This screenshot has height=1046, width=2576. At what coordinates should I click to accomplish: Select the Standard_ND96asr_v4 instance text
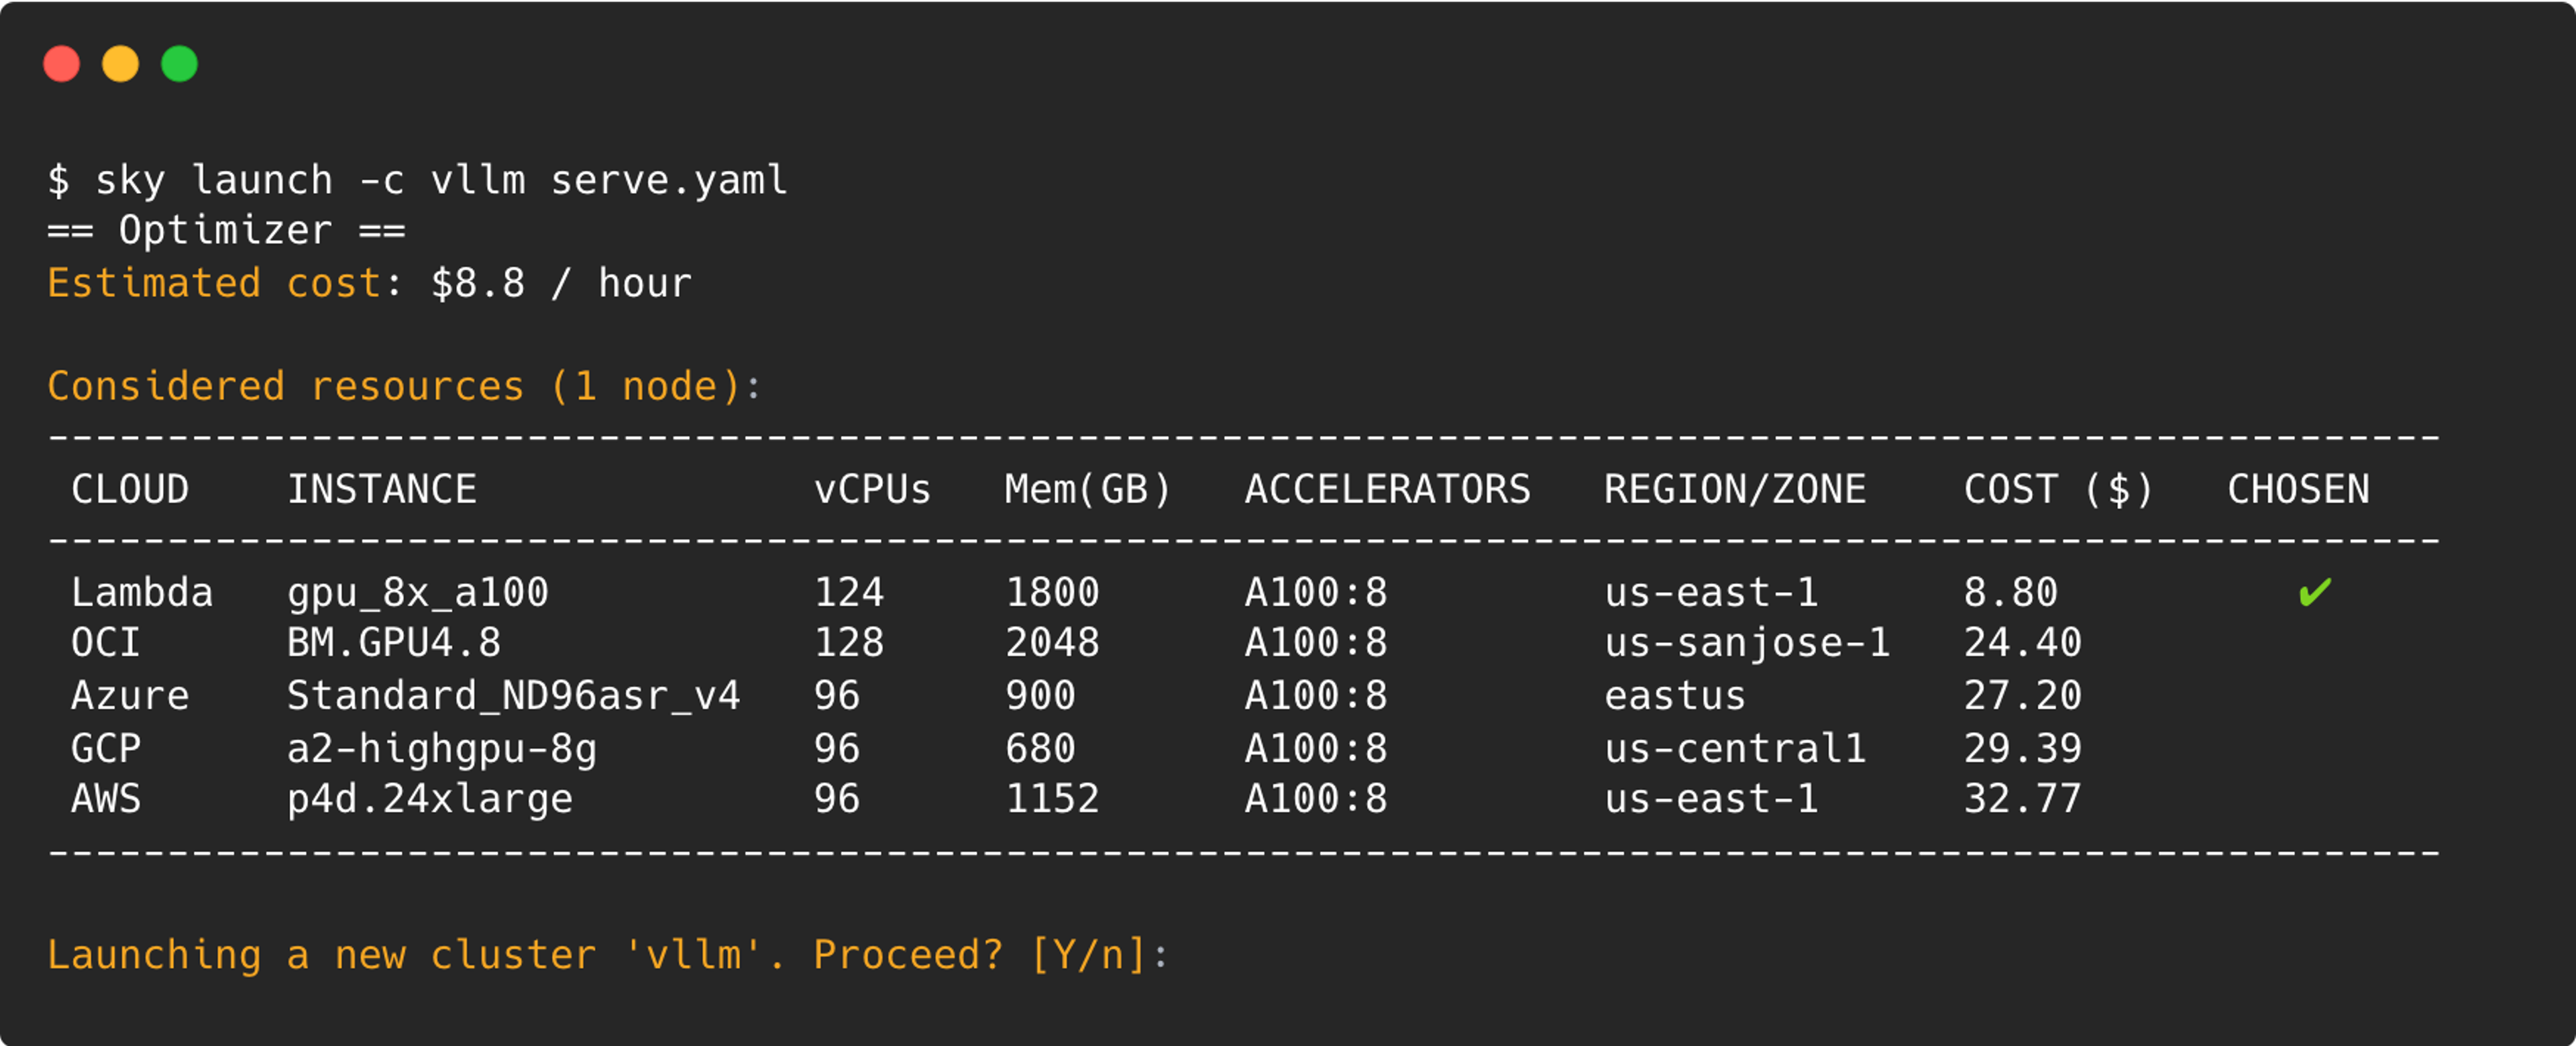tap(514, 696)
